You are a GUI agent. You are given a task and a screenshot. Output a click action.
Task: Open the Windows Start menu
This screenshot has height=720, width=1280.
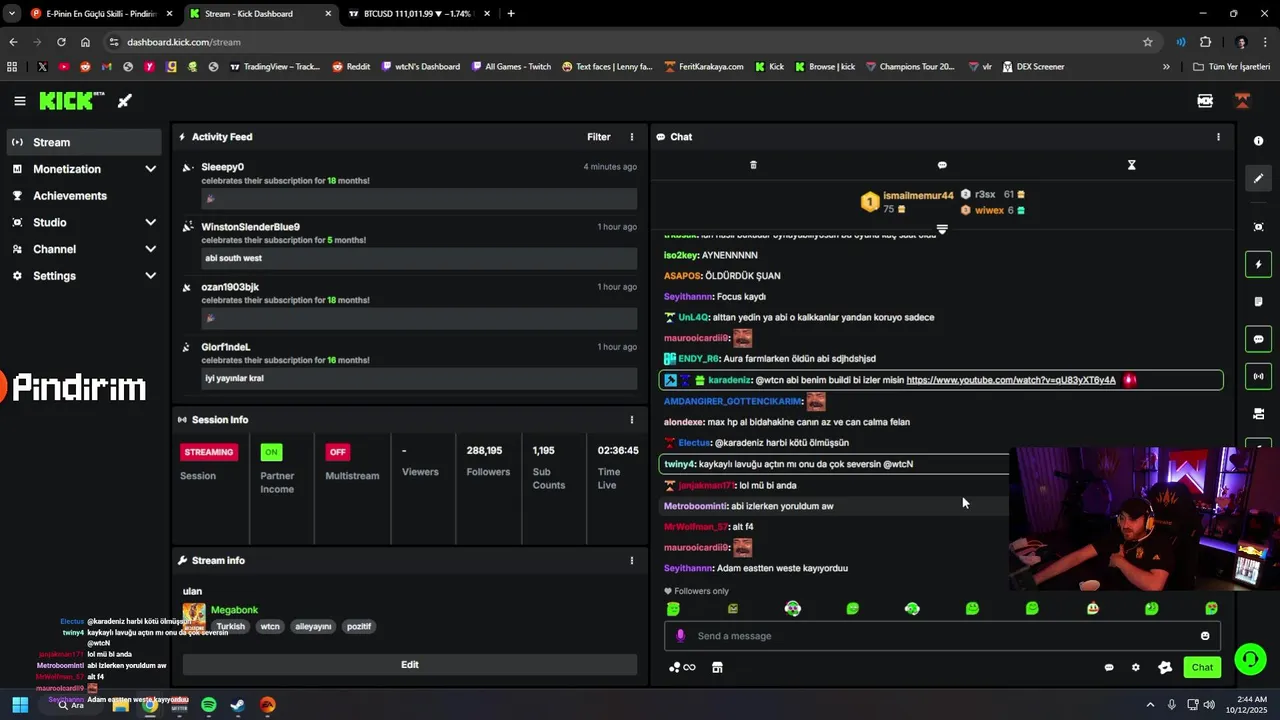[x=20, y=705]
